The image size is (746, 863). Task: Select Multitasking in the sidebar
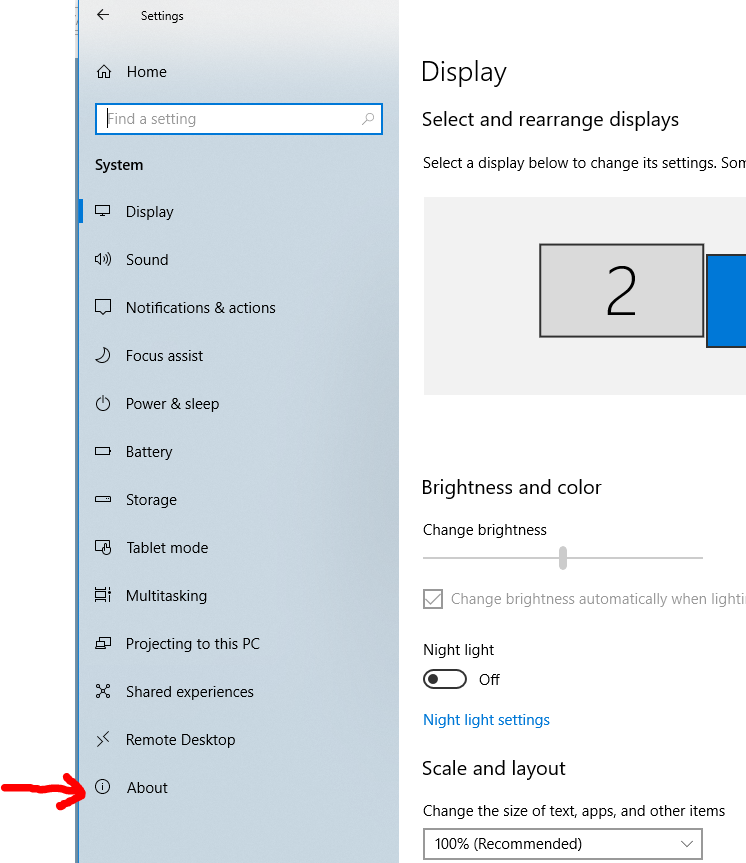pos(166,596)
